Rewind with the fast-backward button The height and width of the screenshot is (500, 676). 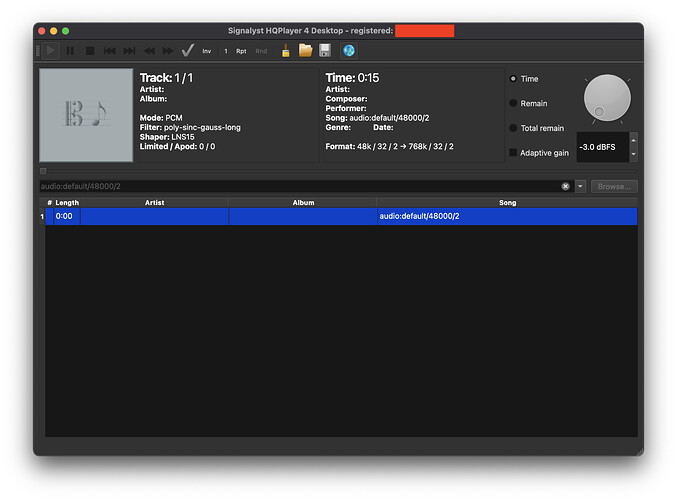click(x=149, y=51)
